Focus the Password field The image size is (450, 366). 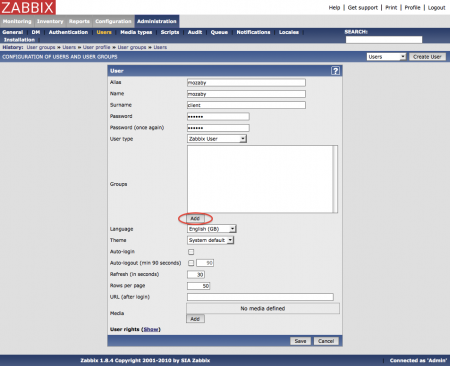pos(218,117)
